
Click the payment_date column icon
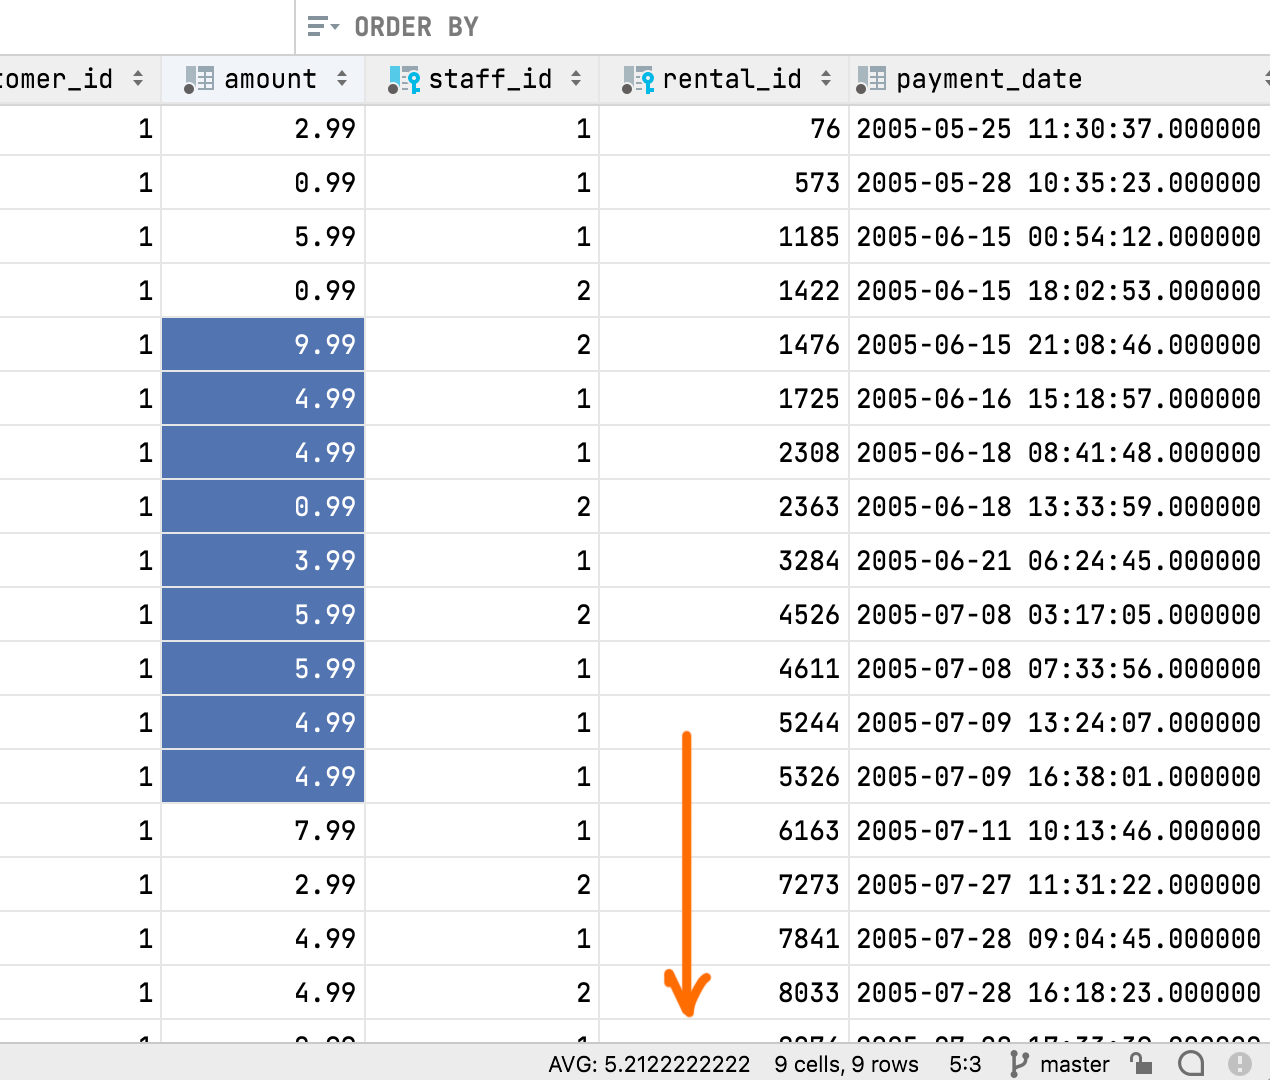[871, 80]
